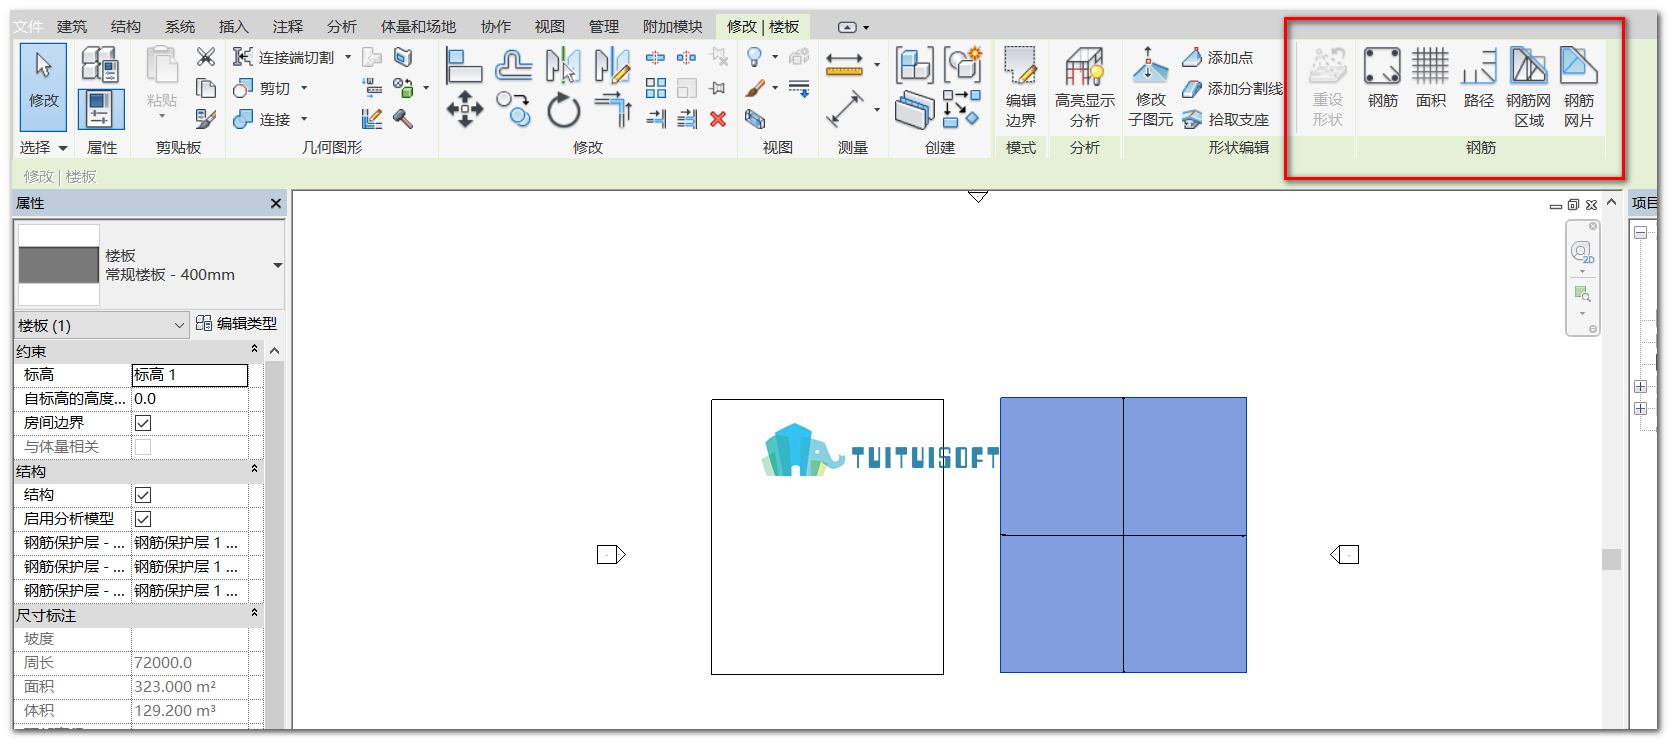Click the 标高 value field showing 标高 1
The image size is (1668, 740).
[x=190, y=375]
